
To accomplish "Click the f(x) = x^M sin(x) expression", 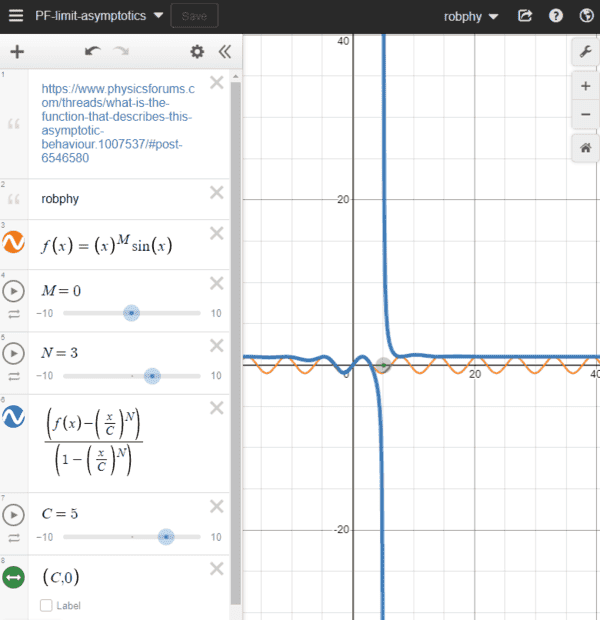I will point(107,245).
